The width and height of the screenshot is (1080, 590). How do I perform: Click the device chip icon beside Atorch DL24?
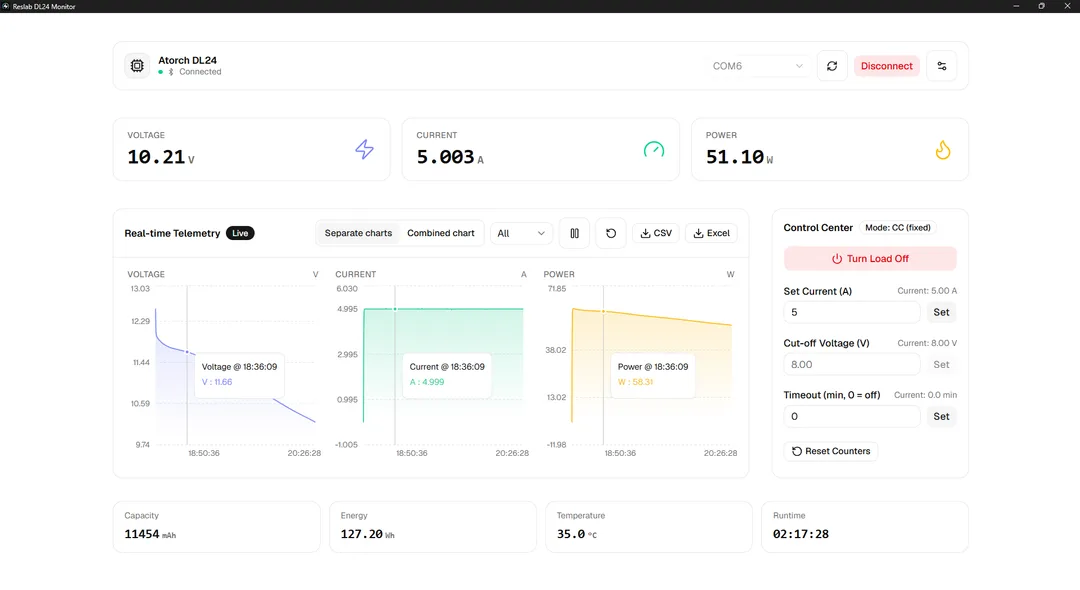[x=137, y=66]
